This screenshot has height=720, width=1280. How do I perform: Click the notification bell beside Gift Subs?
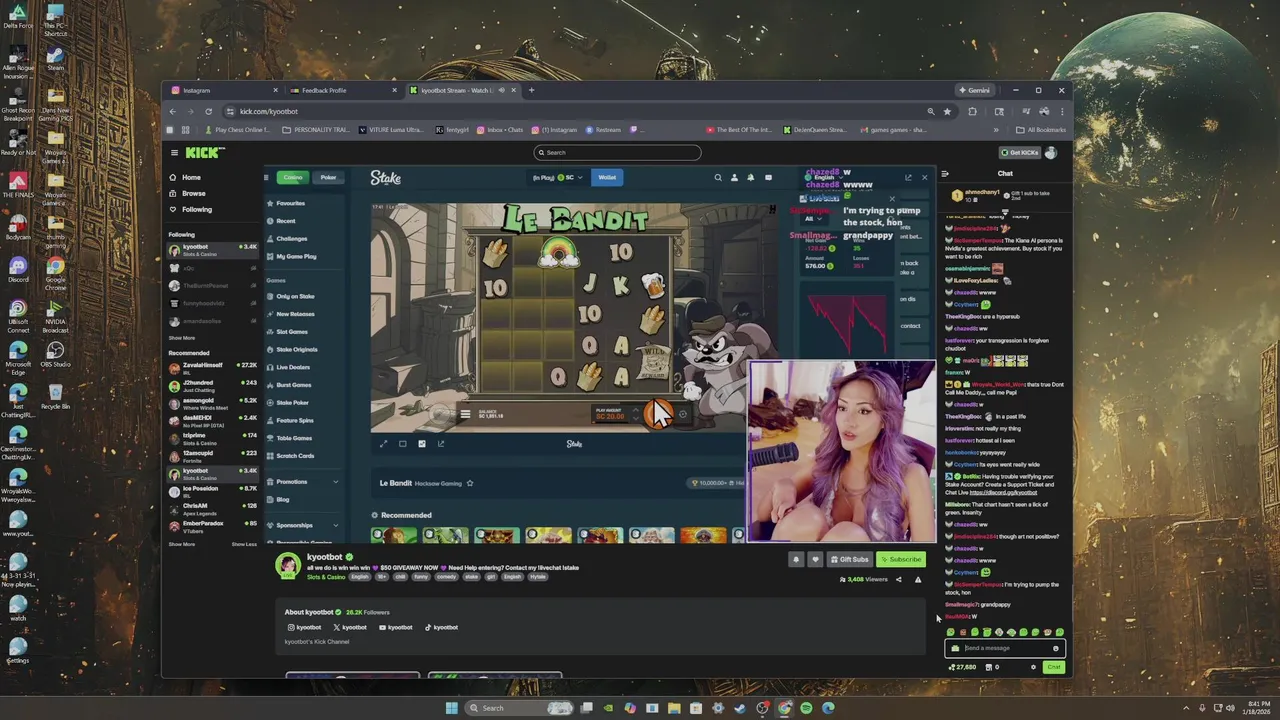[x=796, y=560]
